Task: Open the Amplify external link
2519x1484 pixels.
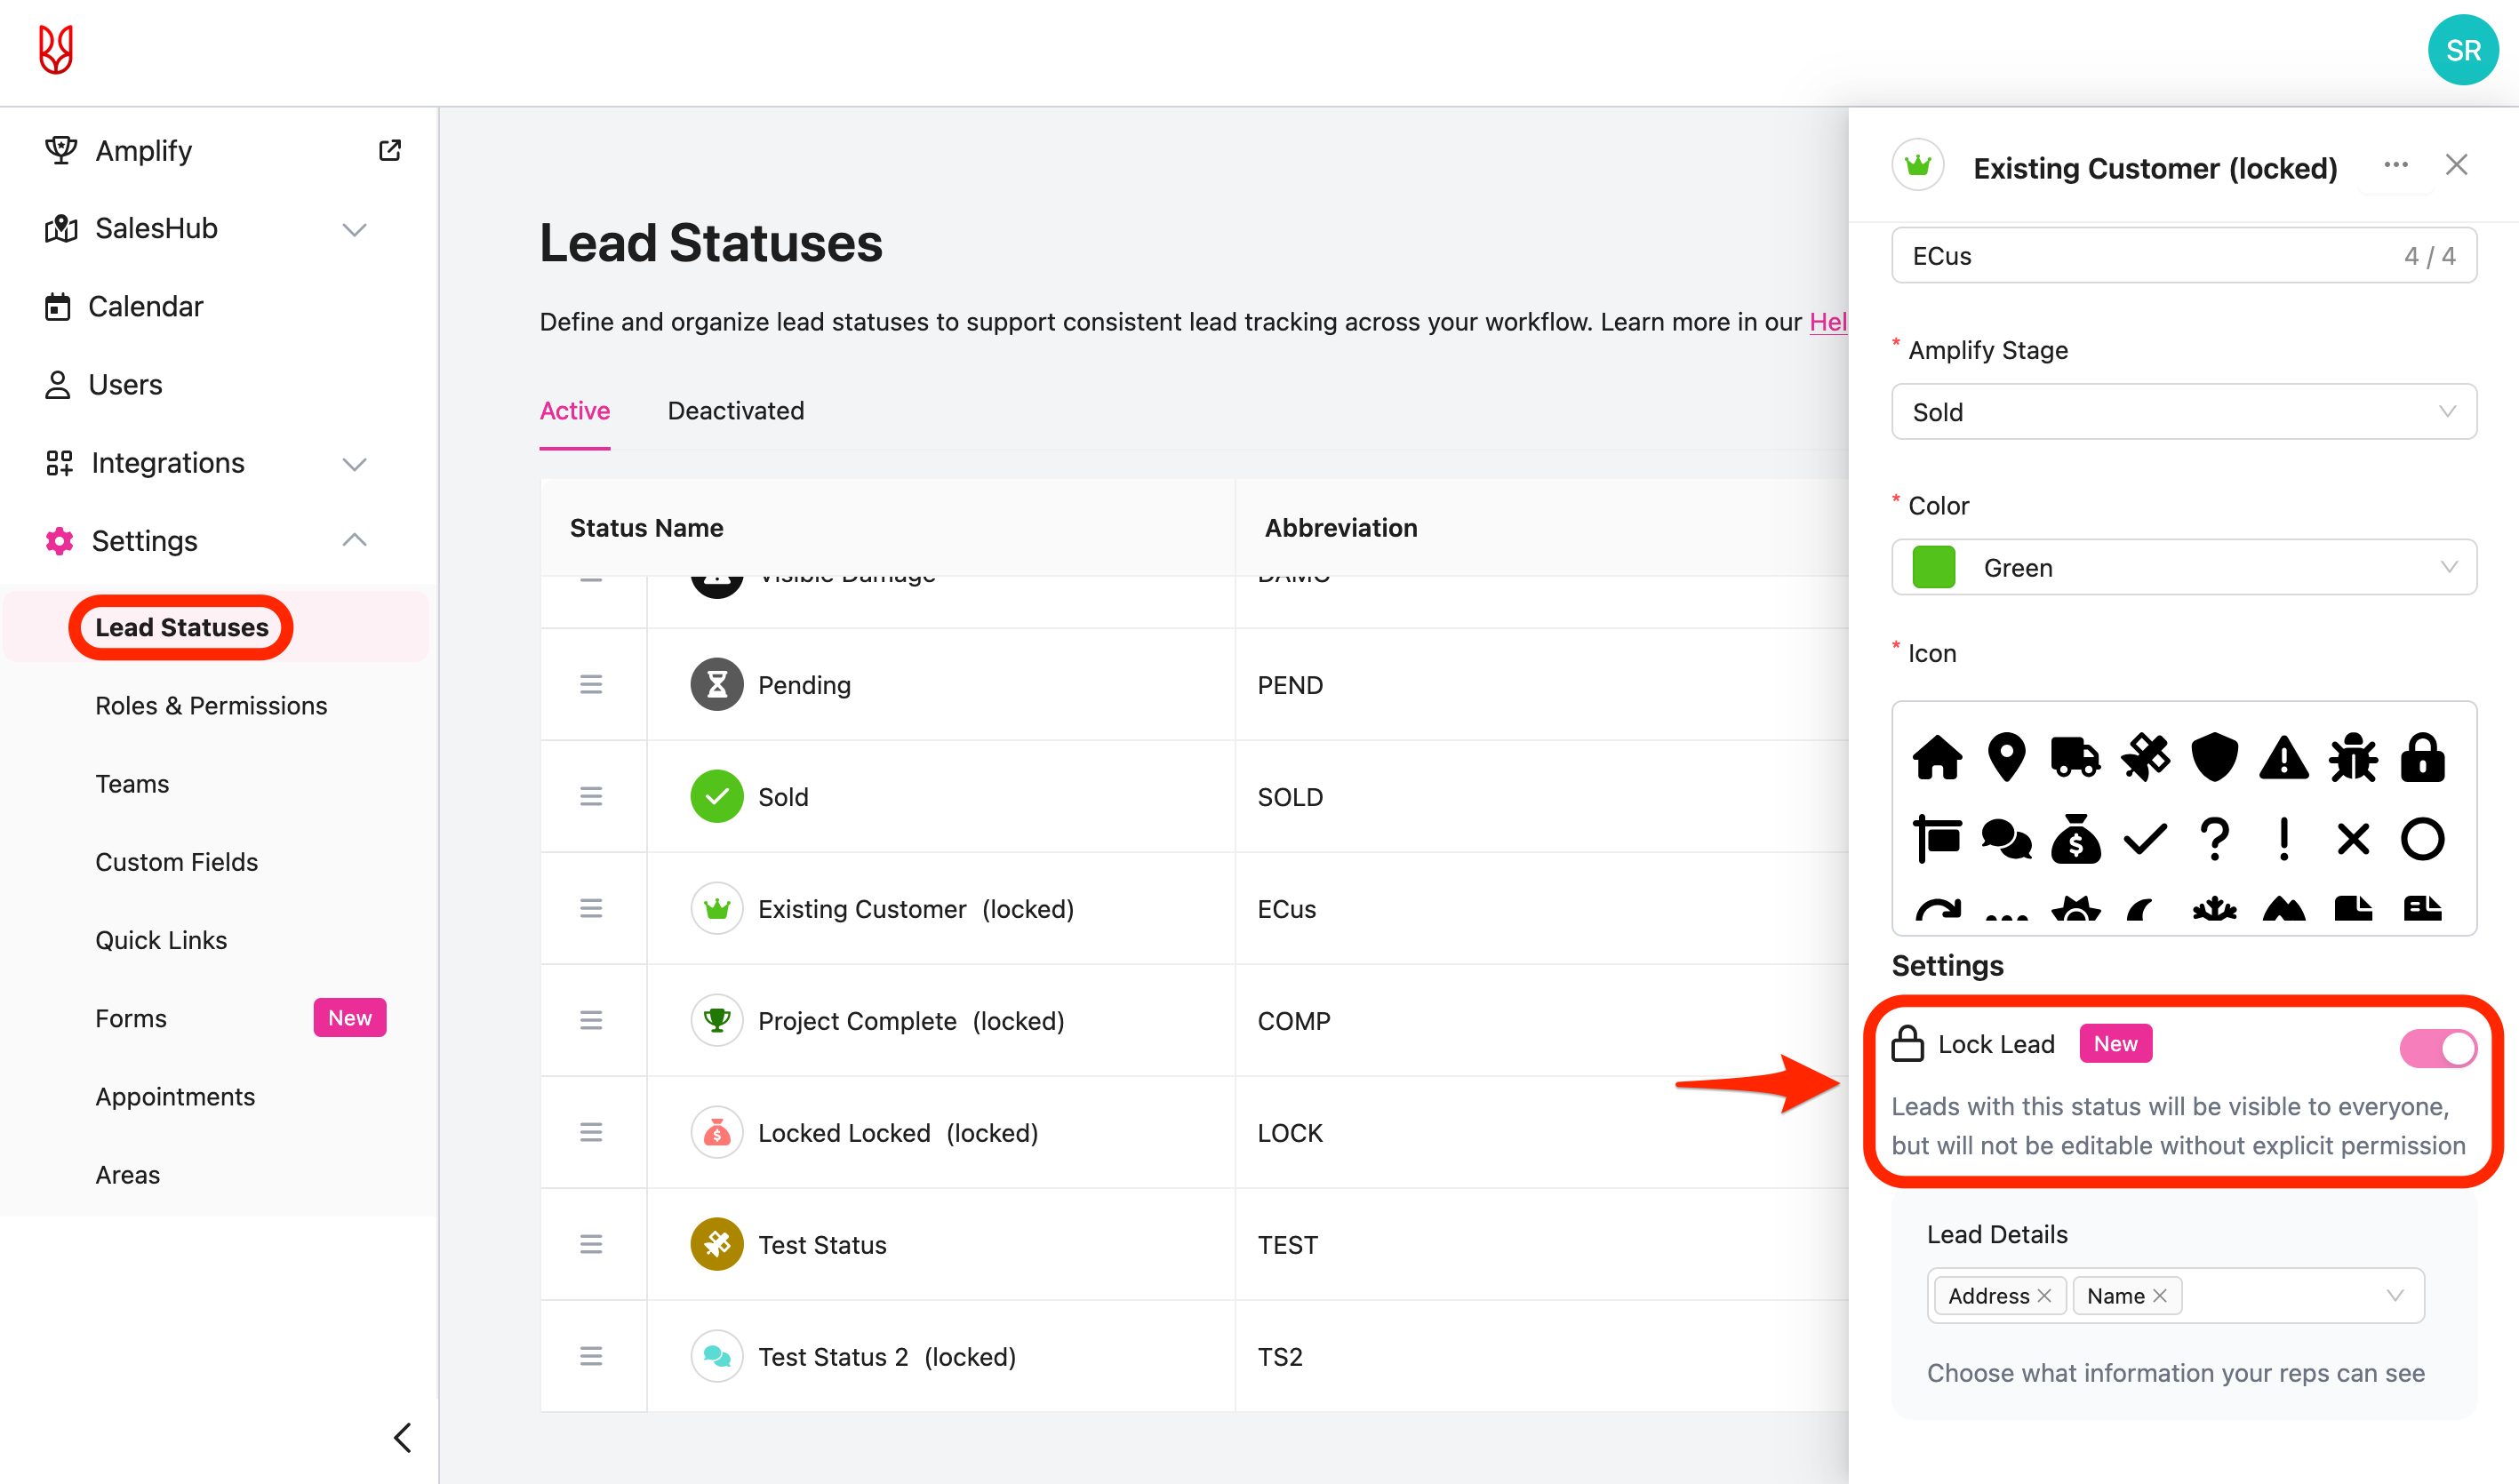Action: click(x=390, y=150)
